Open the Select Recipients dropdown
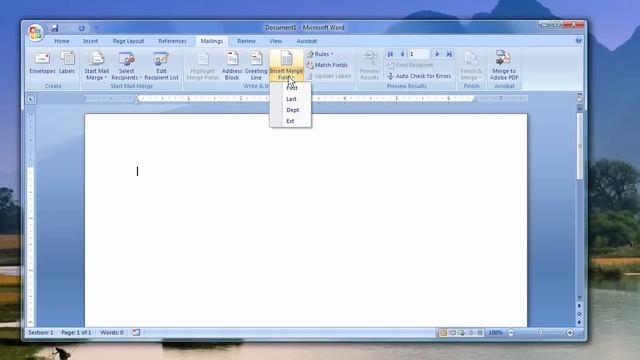 pos(126,65)
